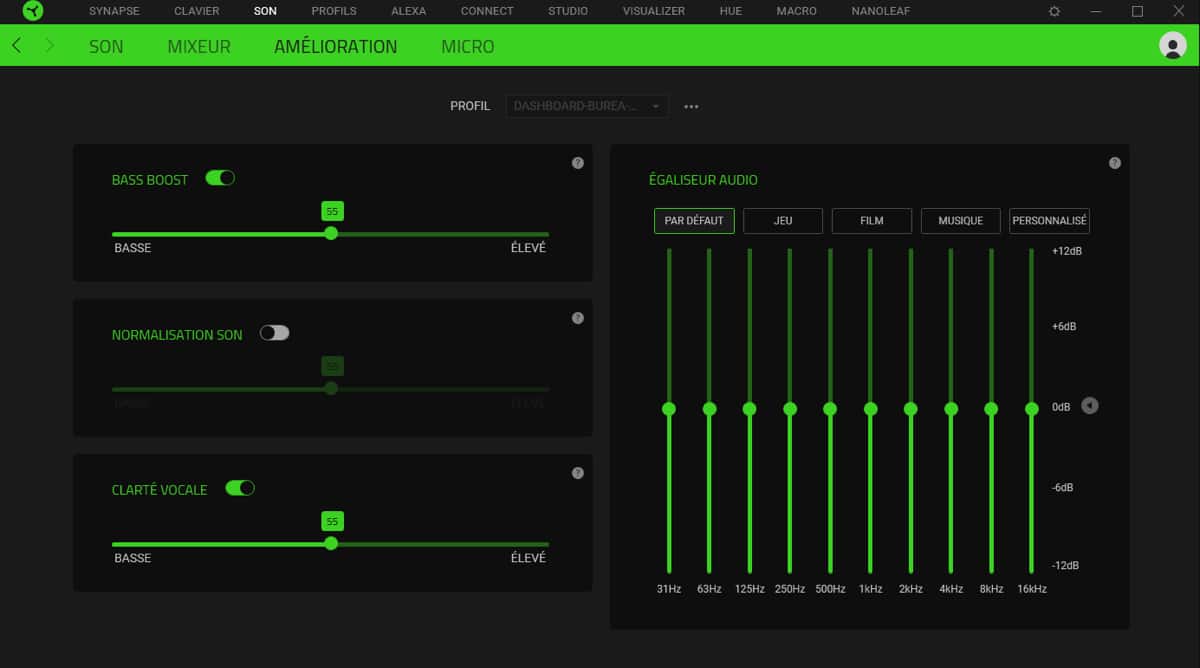Viewport: 1200px width, 668px height.
Task: Click the Égaliseur Audio heading
Action: coord(703,180)
